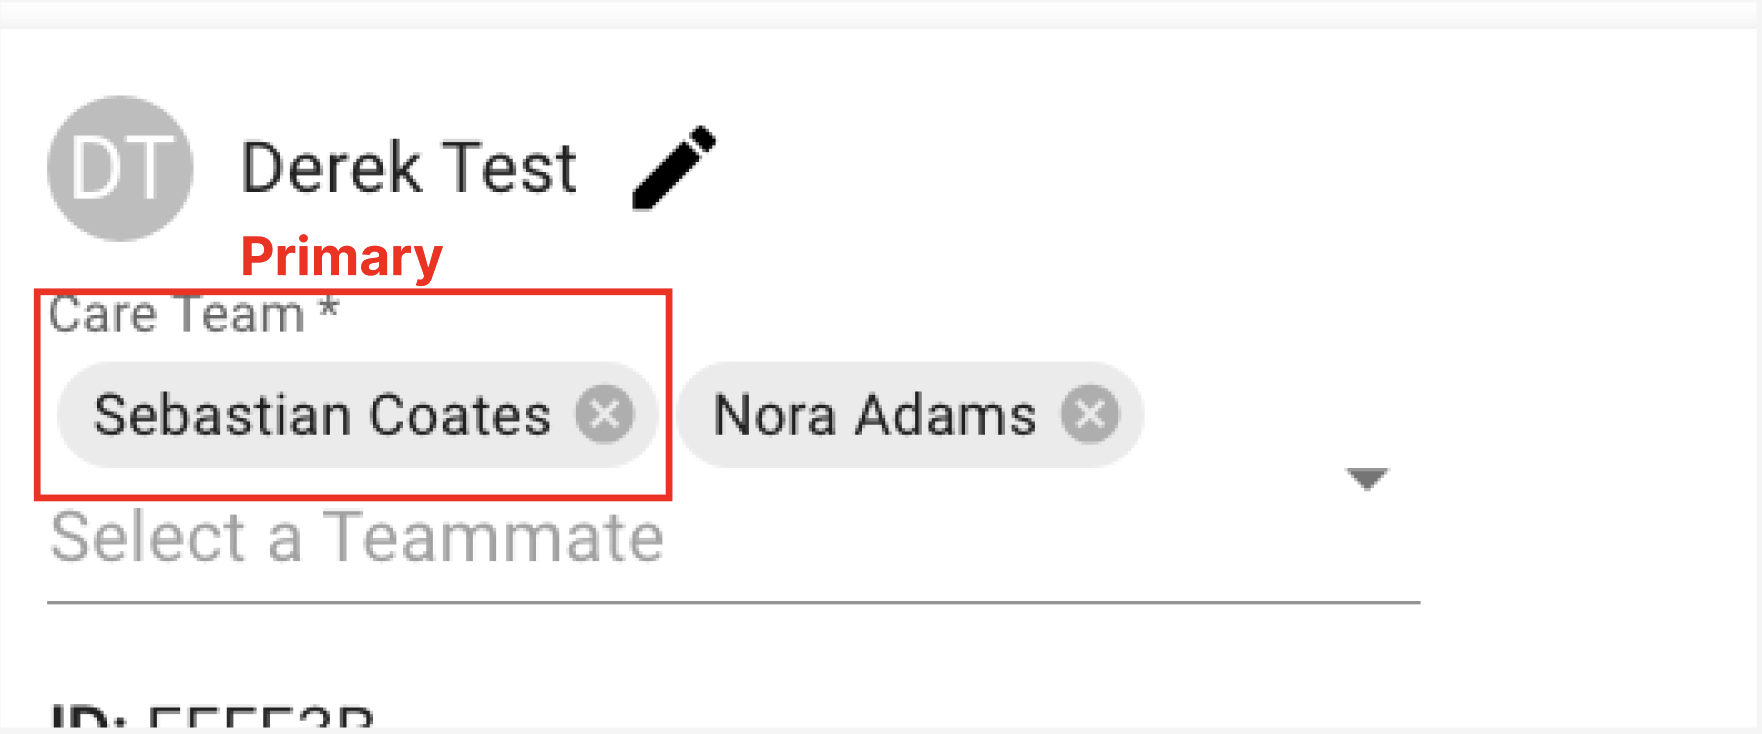Click the Select a Teammate input field
Viewport: 1762px width, 734px height.
coord(357,537)
